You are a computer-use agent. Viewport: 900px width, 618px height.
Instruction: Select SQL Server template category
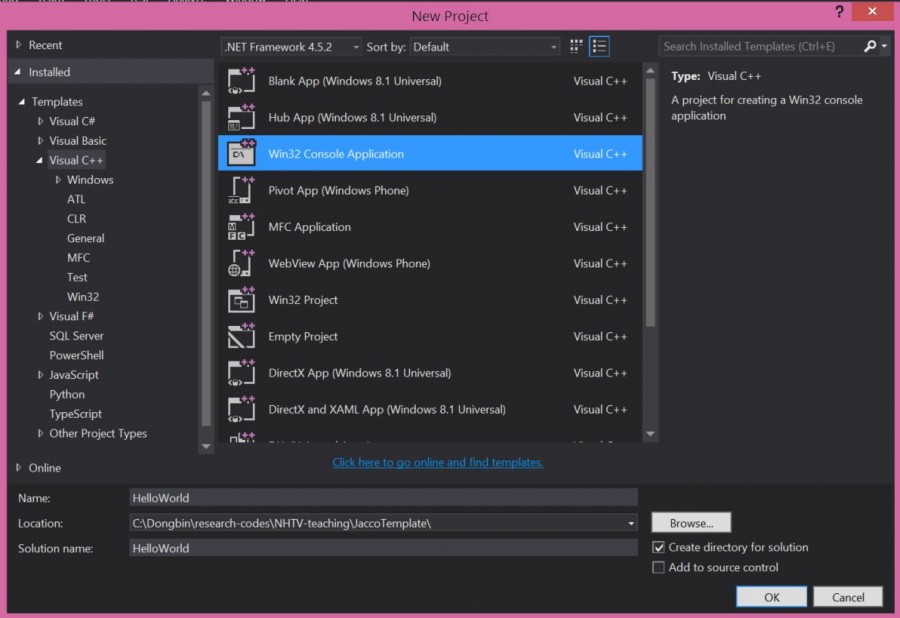pyautogui.click(x=76, y=336)
